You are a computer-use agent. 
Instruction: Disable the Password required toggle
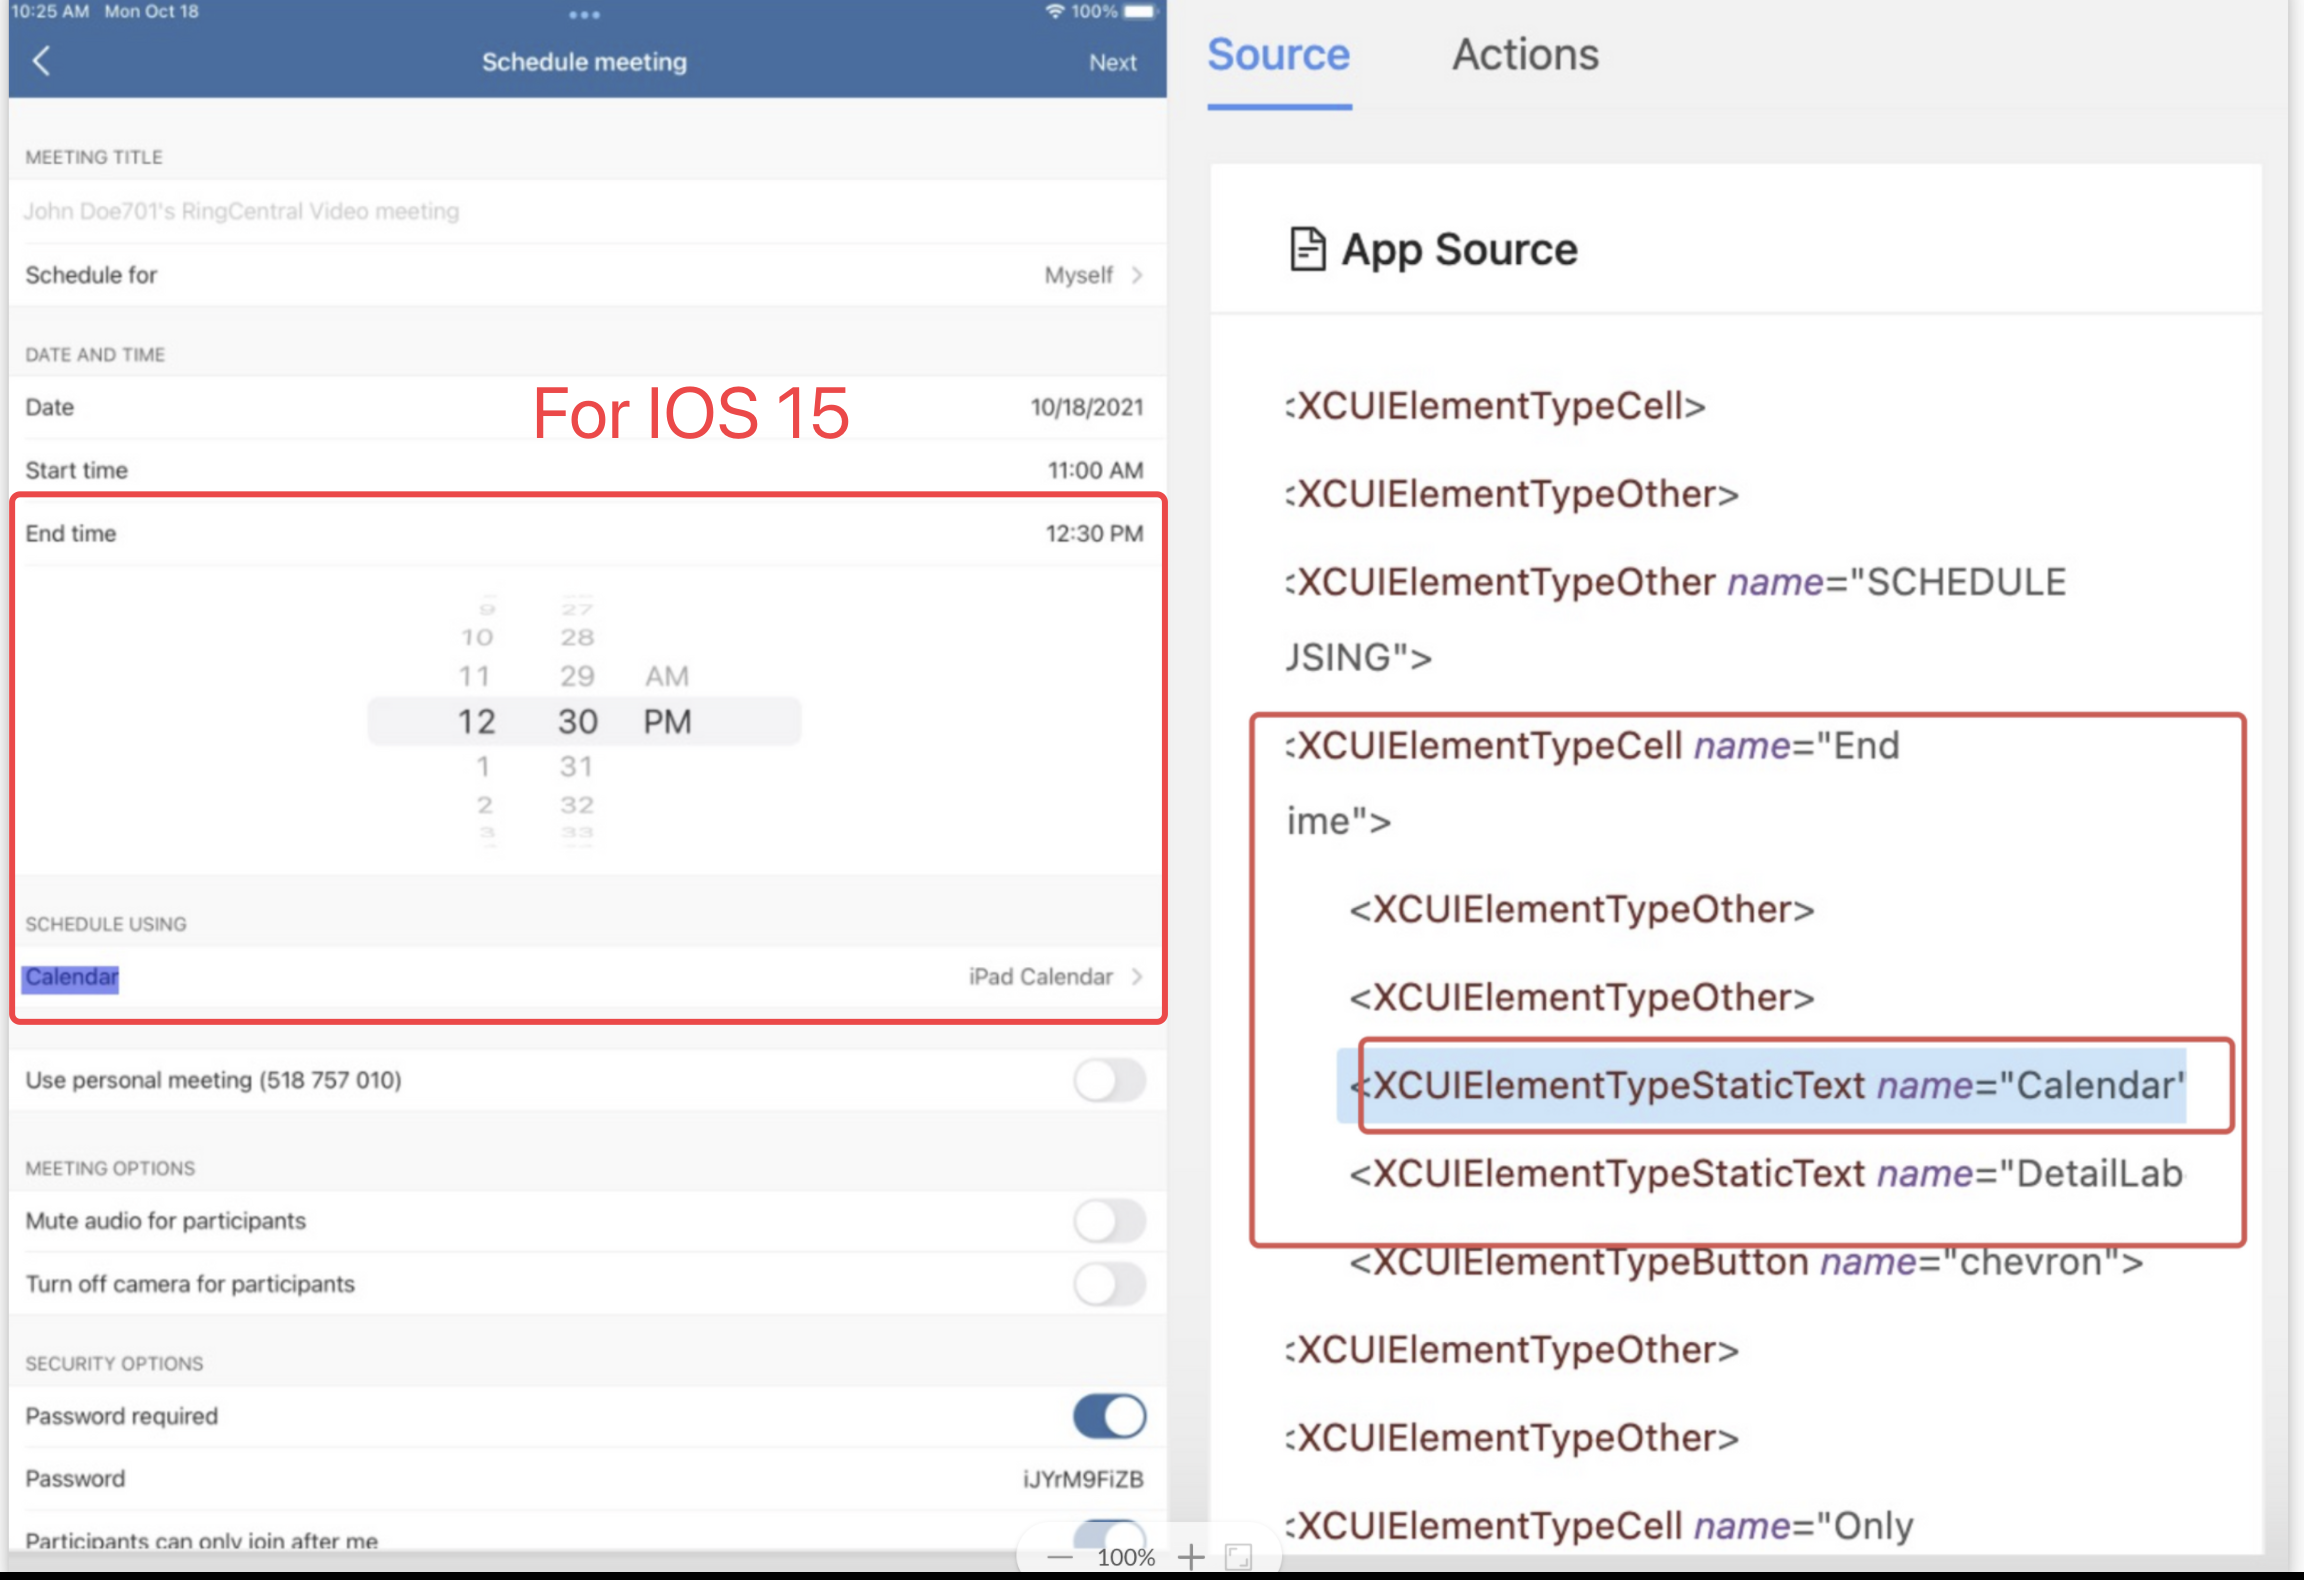[1109, 1416]
